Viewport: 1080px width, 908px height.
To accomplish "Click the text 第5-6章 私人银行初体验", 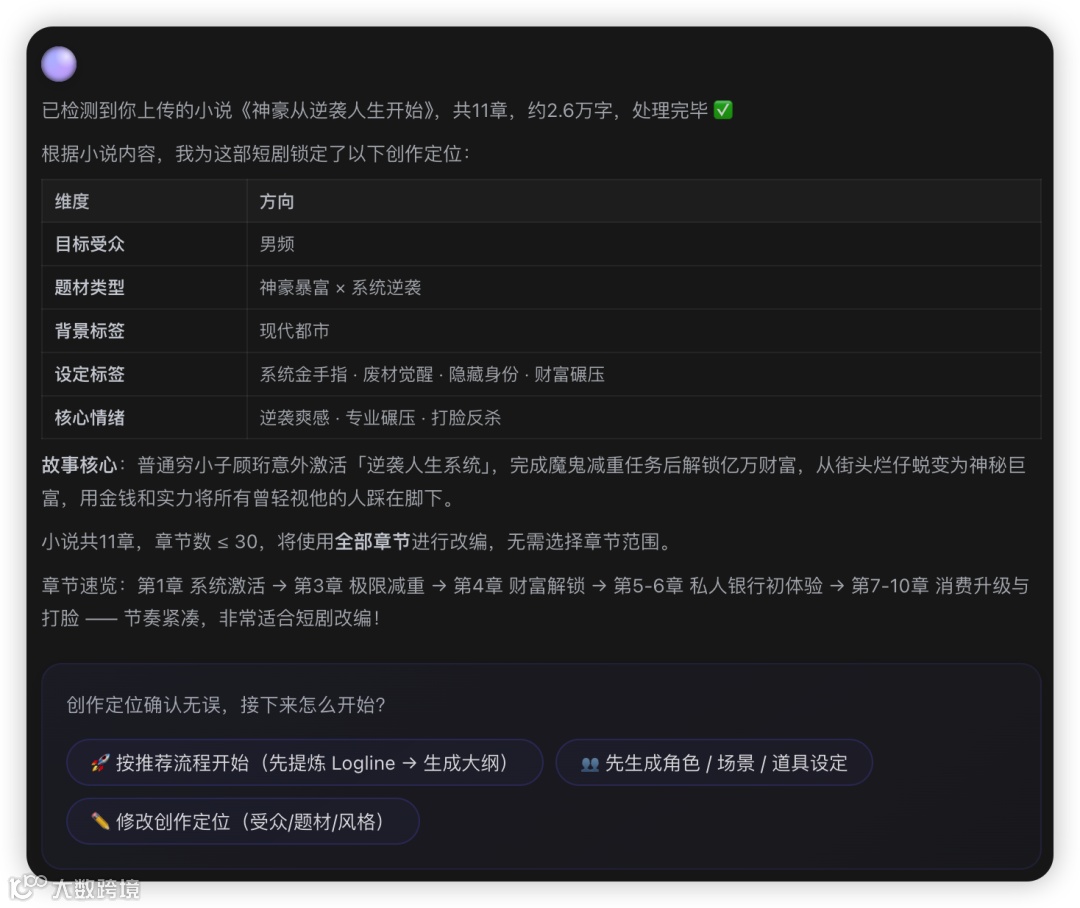I will click(718, 586).
